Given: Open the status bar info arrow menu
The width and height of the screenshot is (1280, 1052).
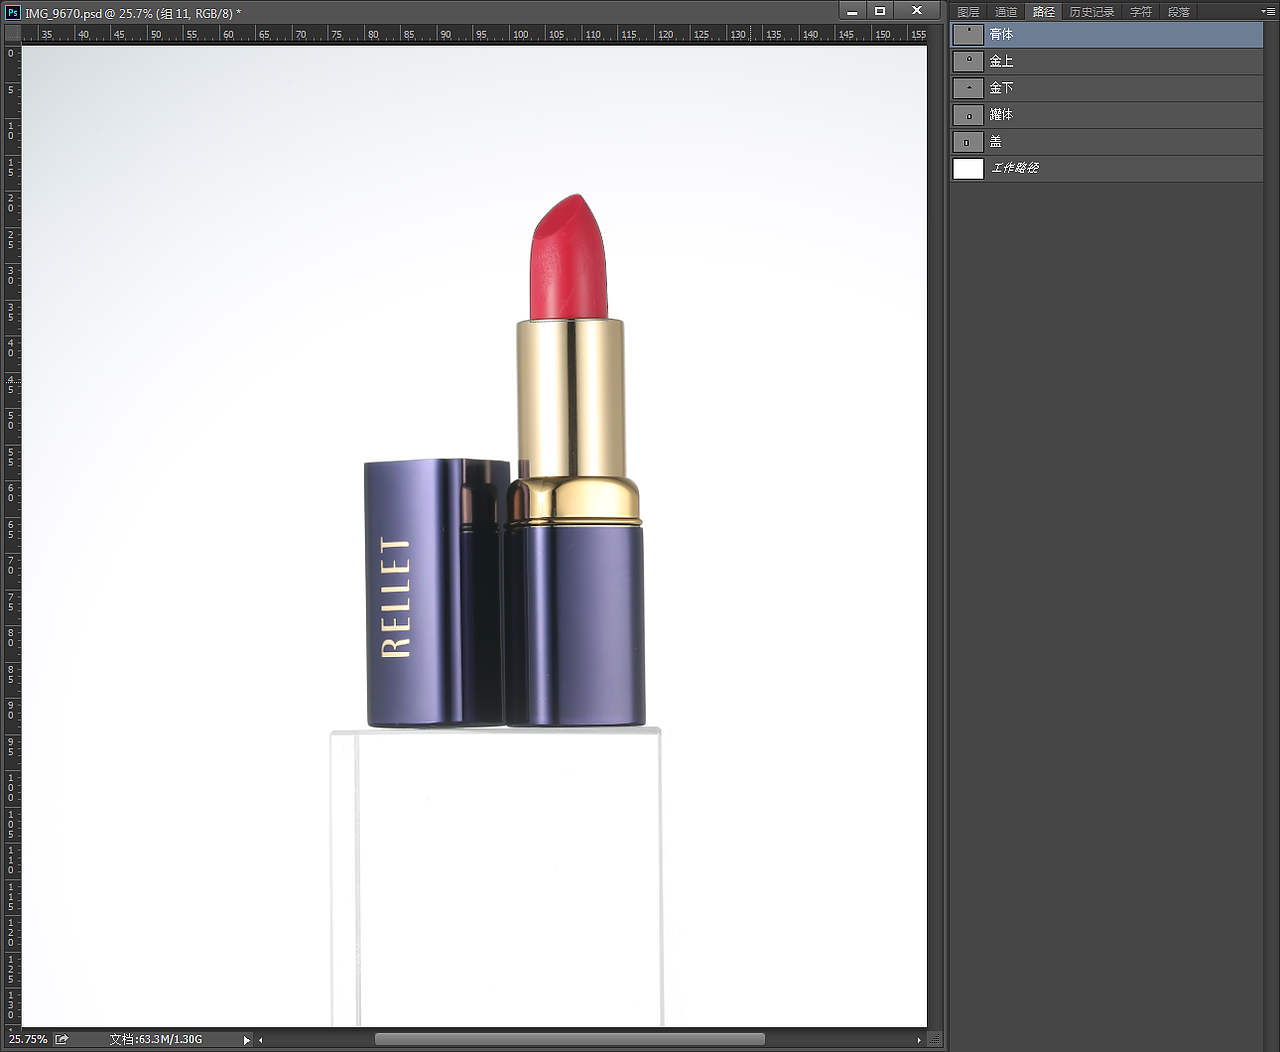Looking at the screenshot, I should [246, 1040].
